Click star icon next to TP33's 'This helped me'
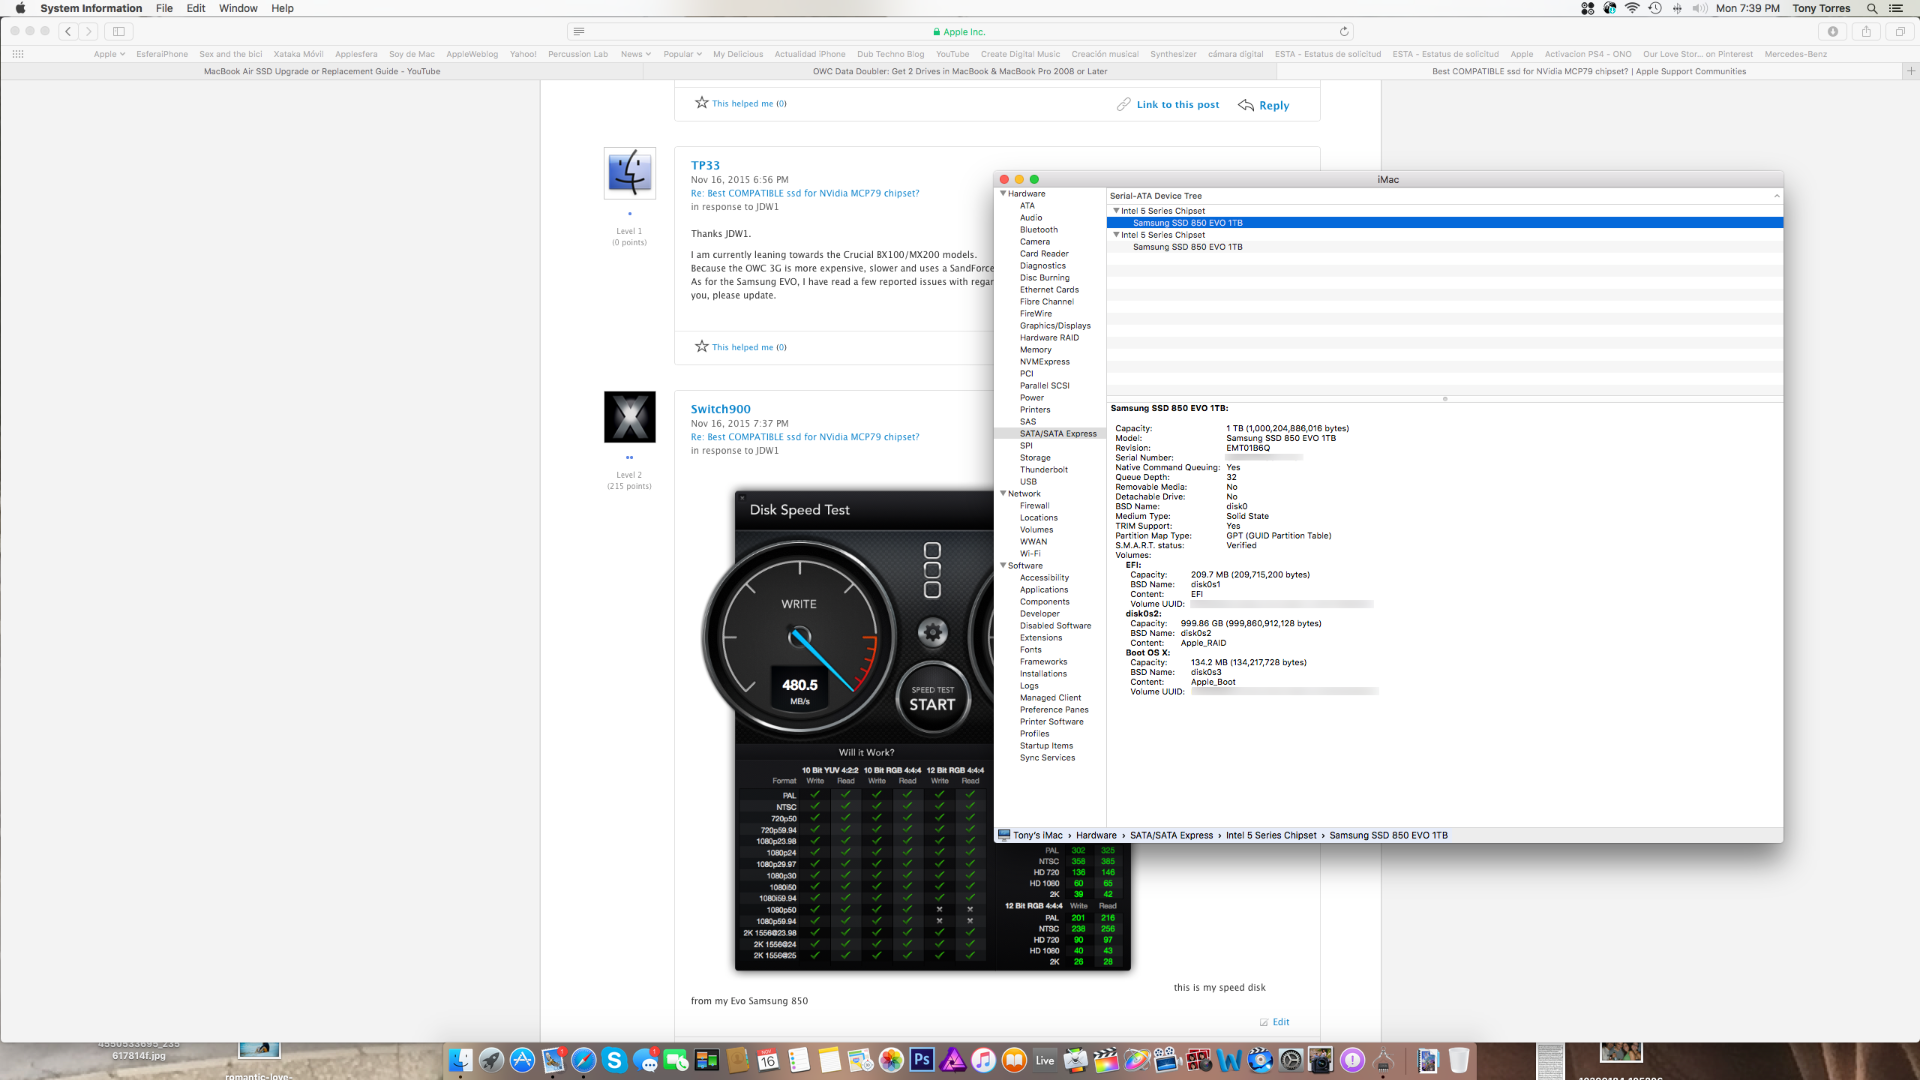 (x=701, y=347)
